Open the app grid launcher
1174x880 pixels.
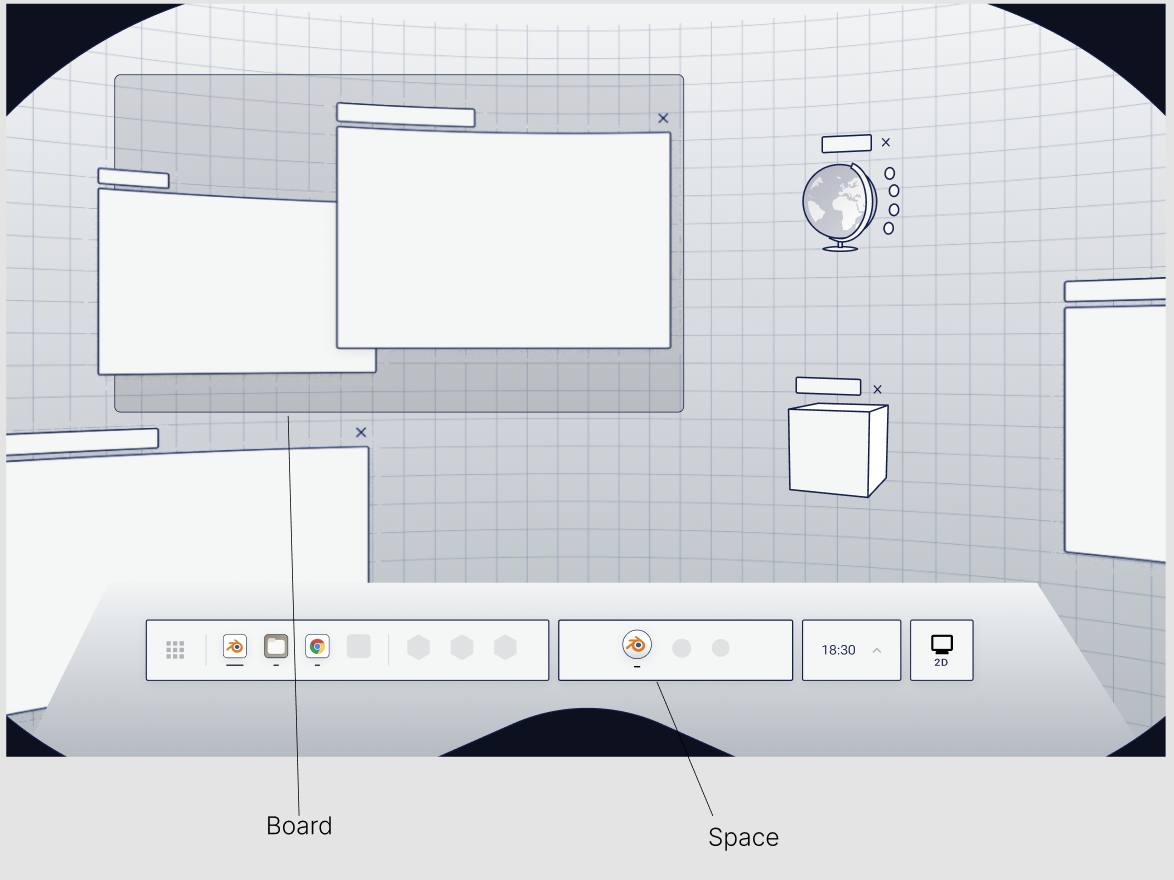(175, 650)
